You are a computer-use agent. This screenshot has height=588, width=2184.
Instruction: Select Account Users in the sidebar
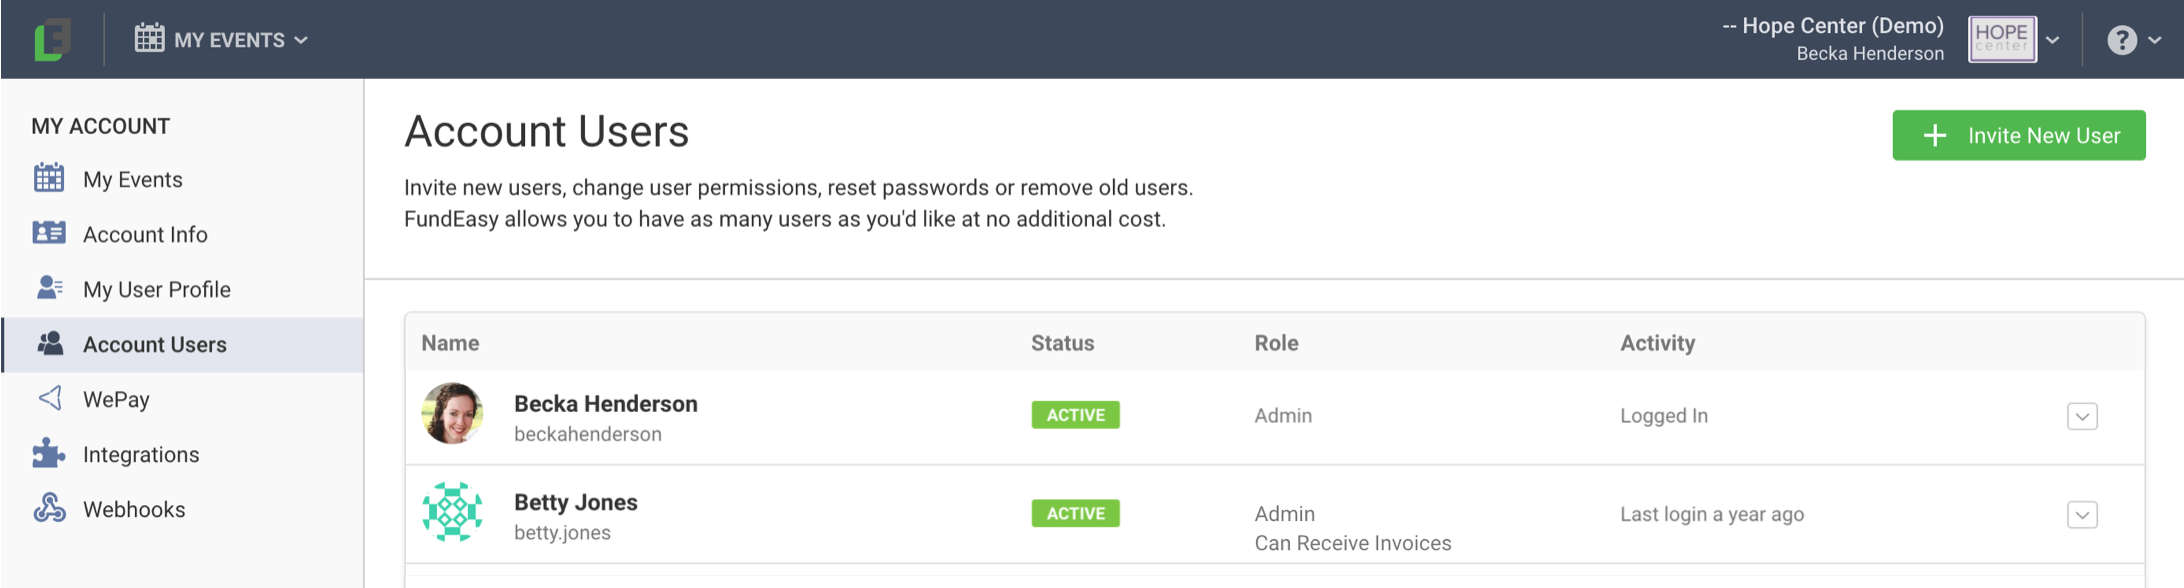point(155,344)
